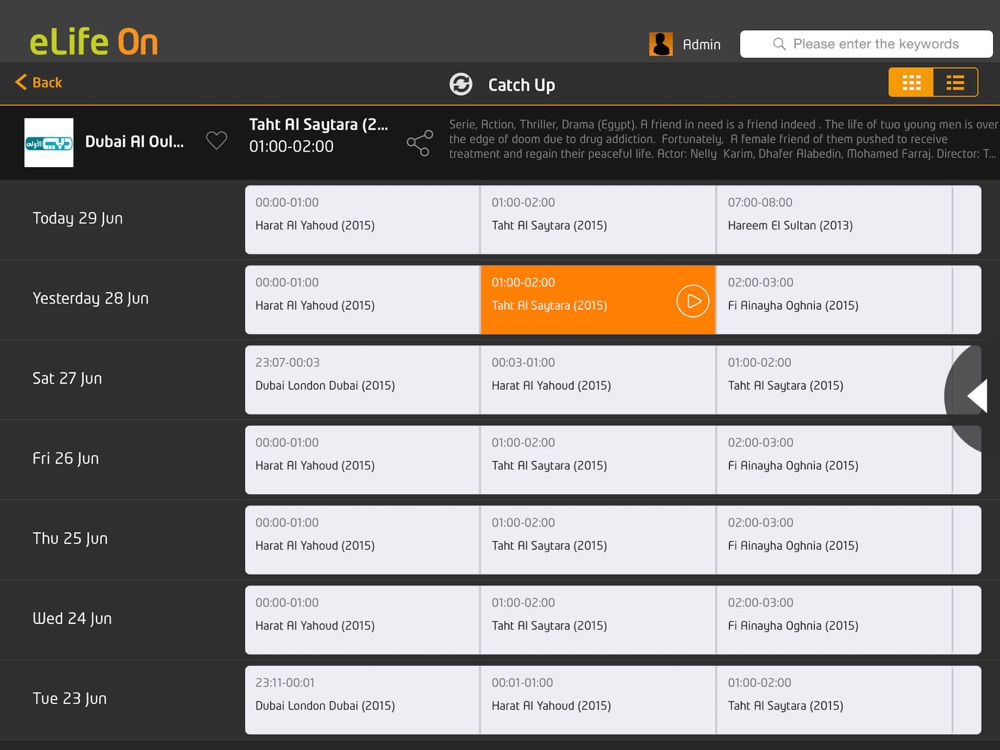Open Saturday's Taht Al Saytara 01:00-02:00

pyautogui.click(x=834, y=379)
